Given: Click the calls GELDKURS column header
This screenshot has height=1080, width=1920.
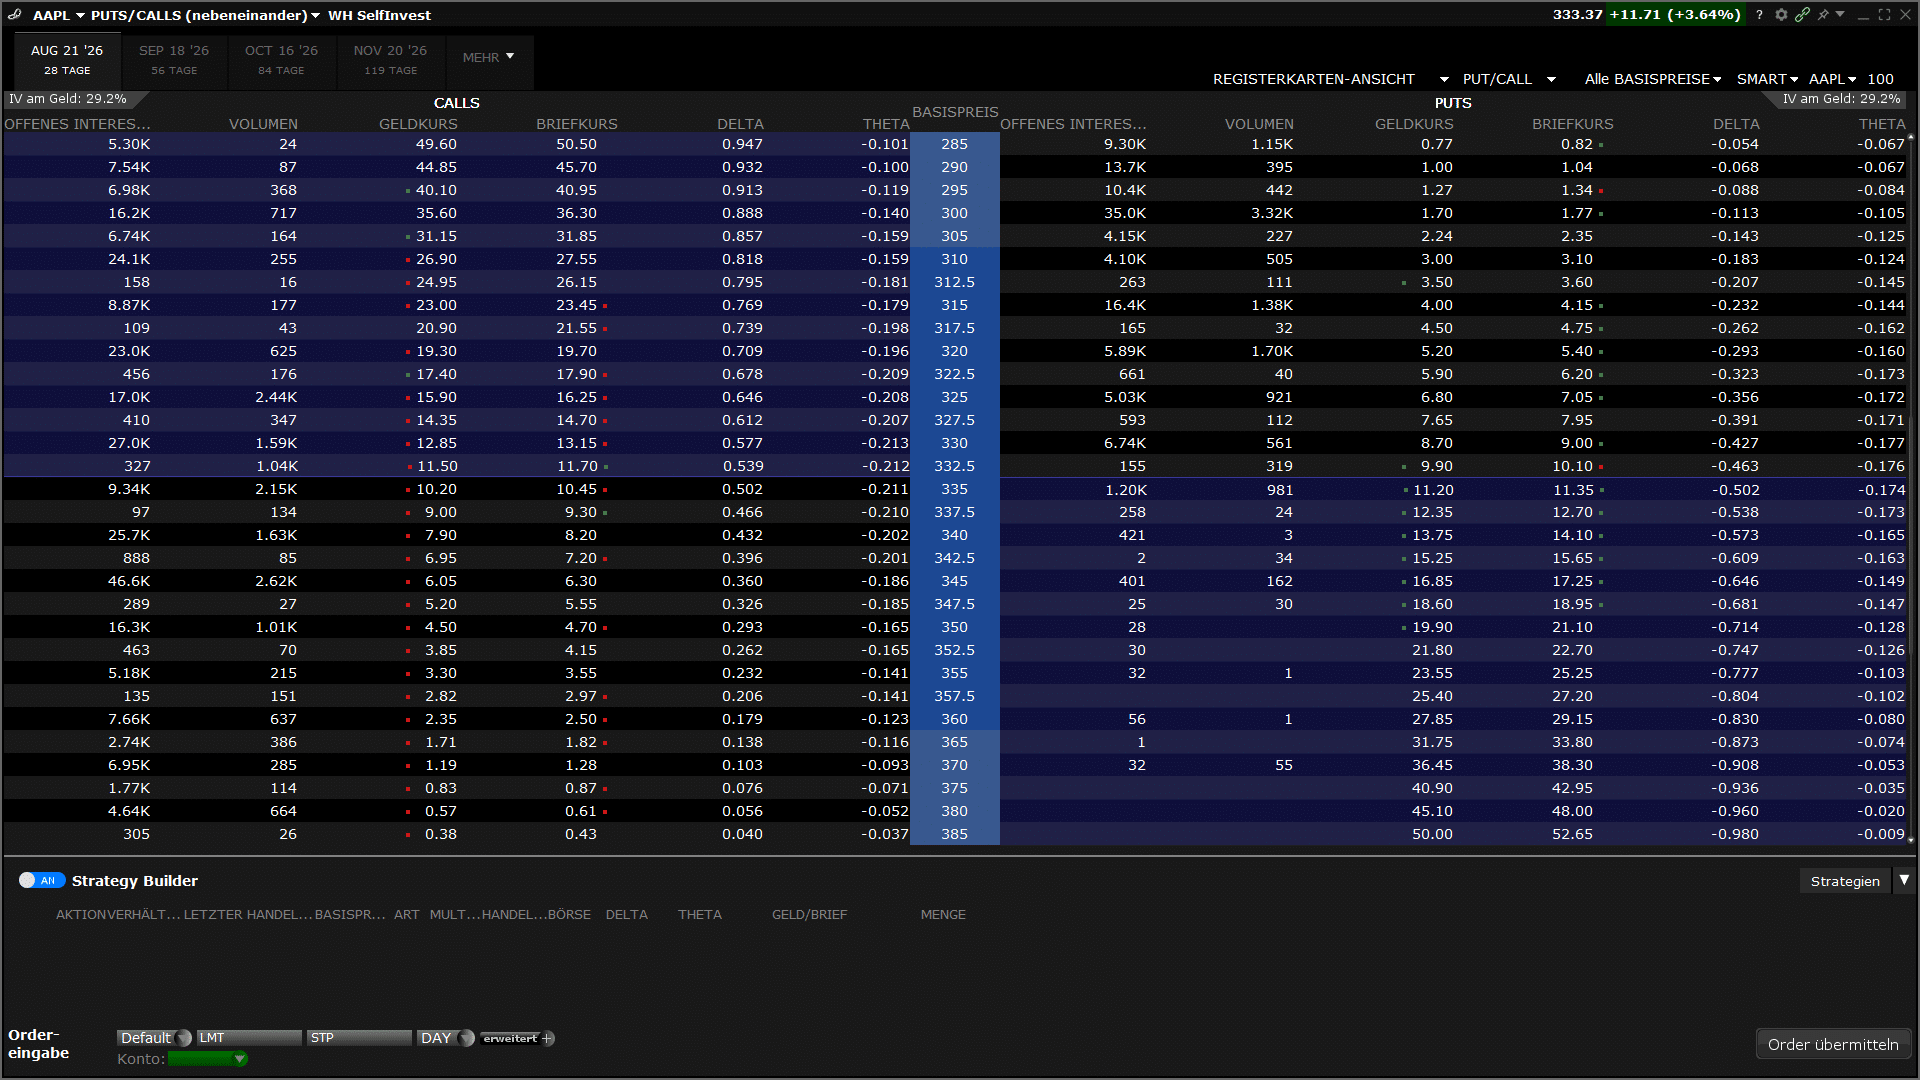Looking at the screenshot, I should click(418, 124).
